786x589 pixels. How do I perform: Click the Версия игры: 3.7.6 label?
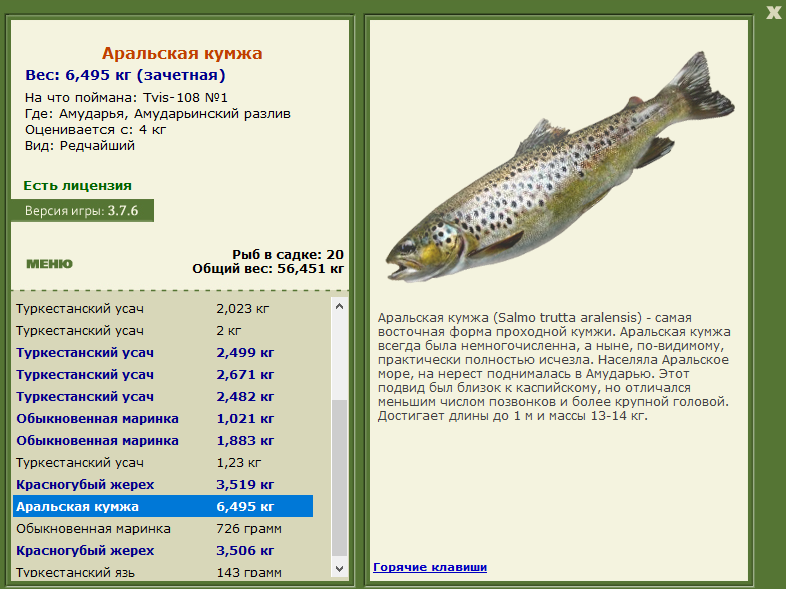point(82,211)
